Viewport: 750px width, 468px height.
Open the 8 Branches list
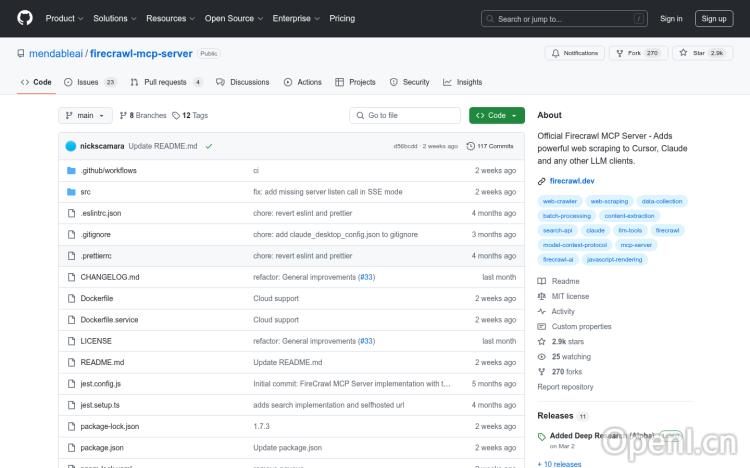[x=143, y=116]
